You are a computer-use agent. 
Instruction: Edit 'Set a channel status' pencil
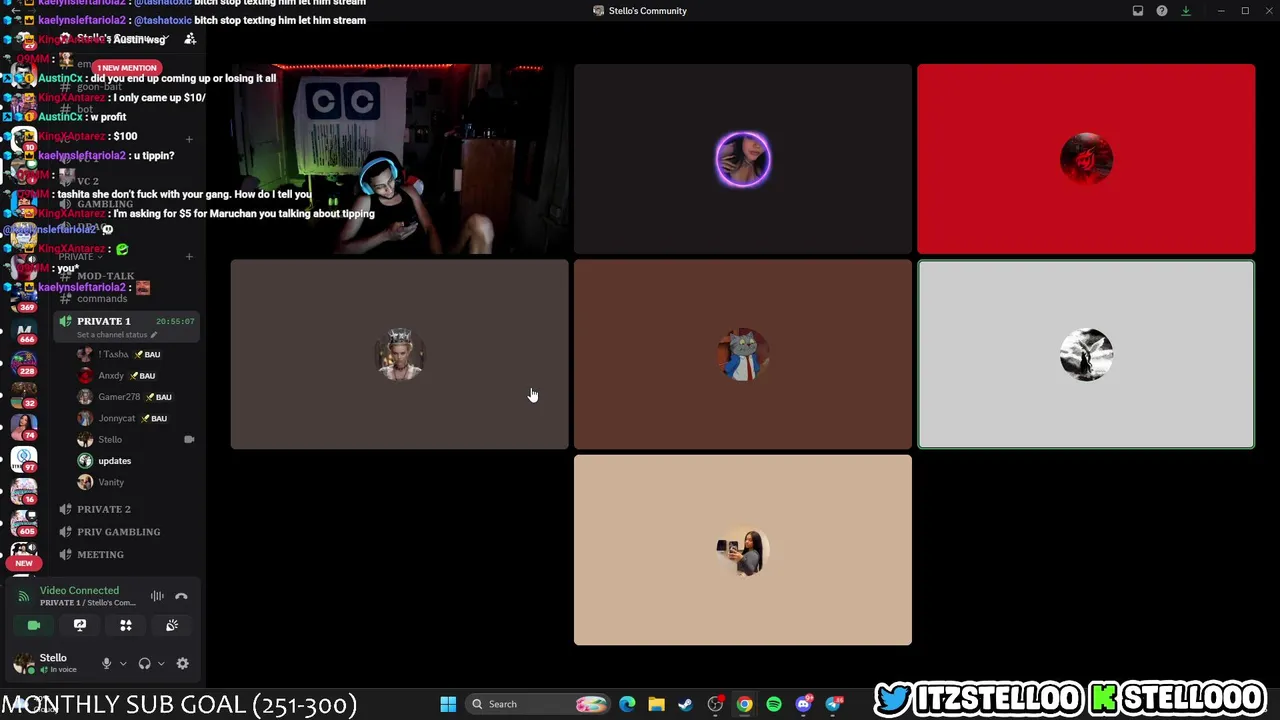153,335
